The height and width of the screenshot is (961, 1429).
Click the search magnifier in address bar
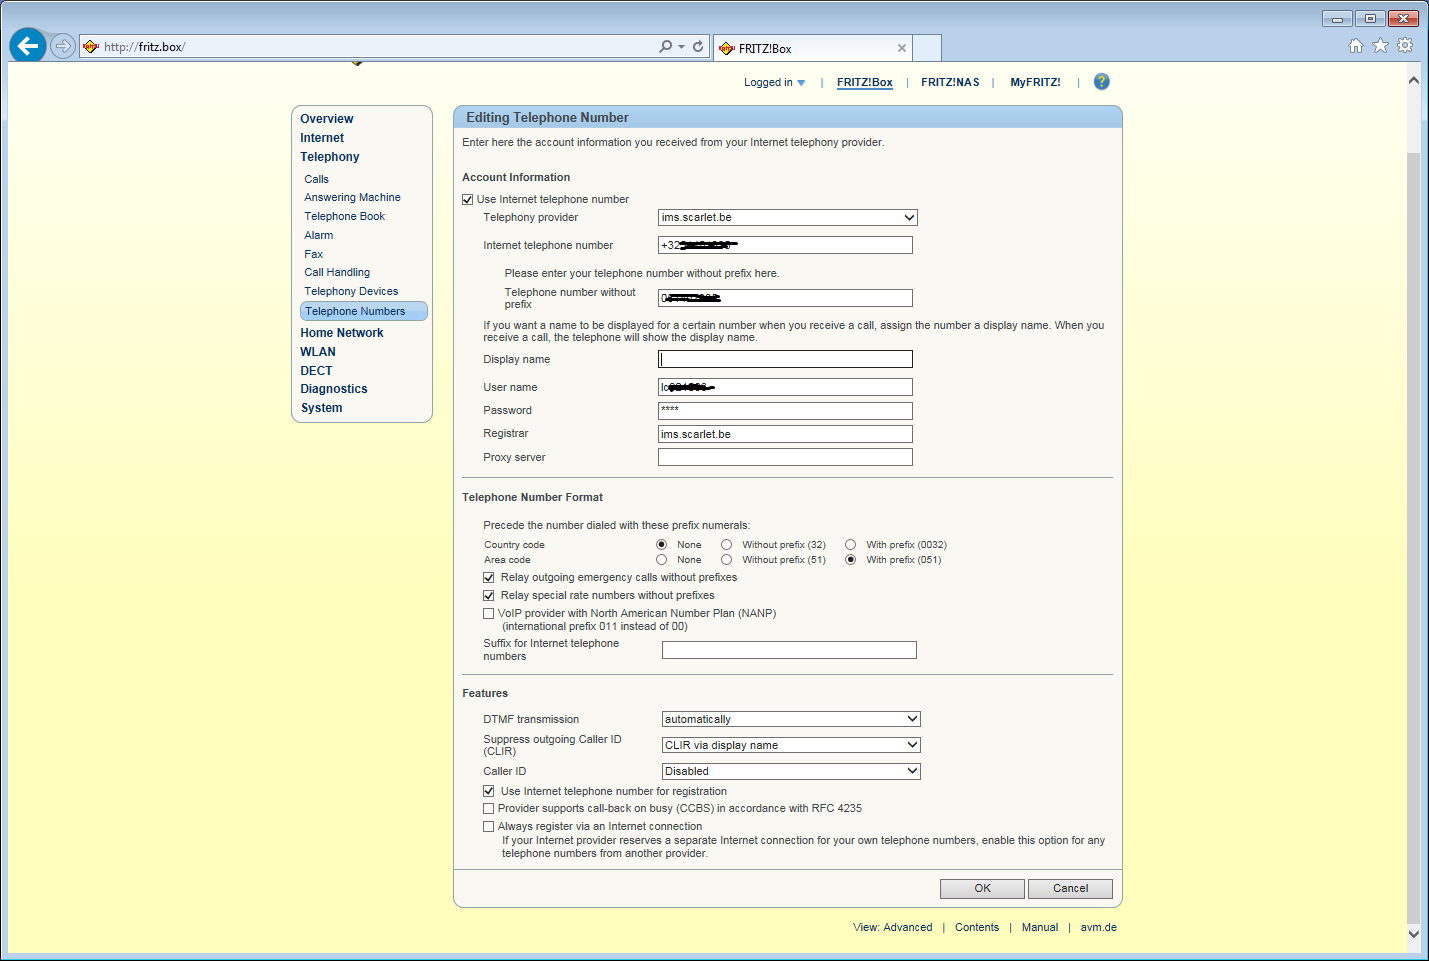pos(666,46)
